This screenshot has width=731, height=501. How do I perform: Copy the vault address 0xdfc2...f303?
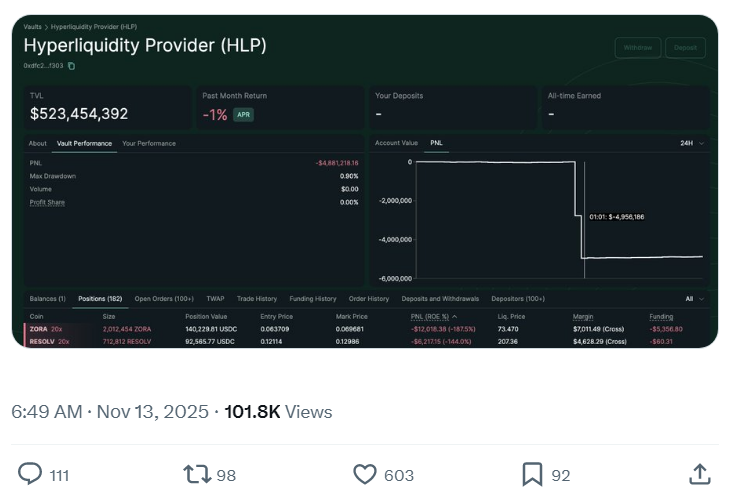[72, 66]
